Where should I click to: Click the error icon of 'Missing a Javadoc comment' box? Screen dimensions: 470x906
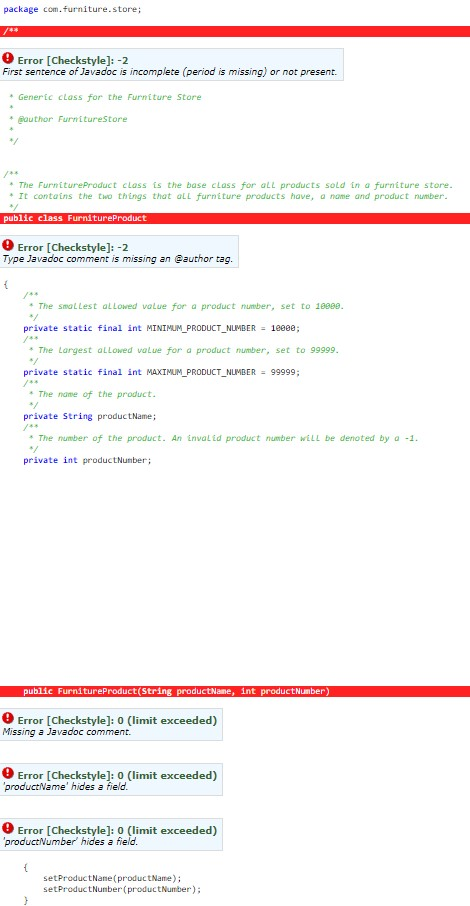pos(8,718)
